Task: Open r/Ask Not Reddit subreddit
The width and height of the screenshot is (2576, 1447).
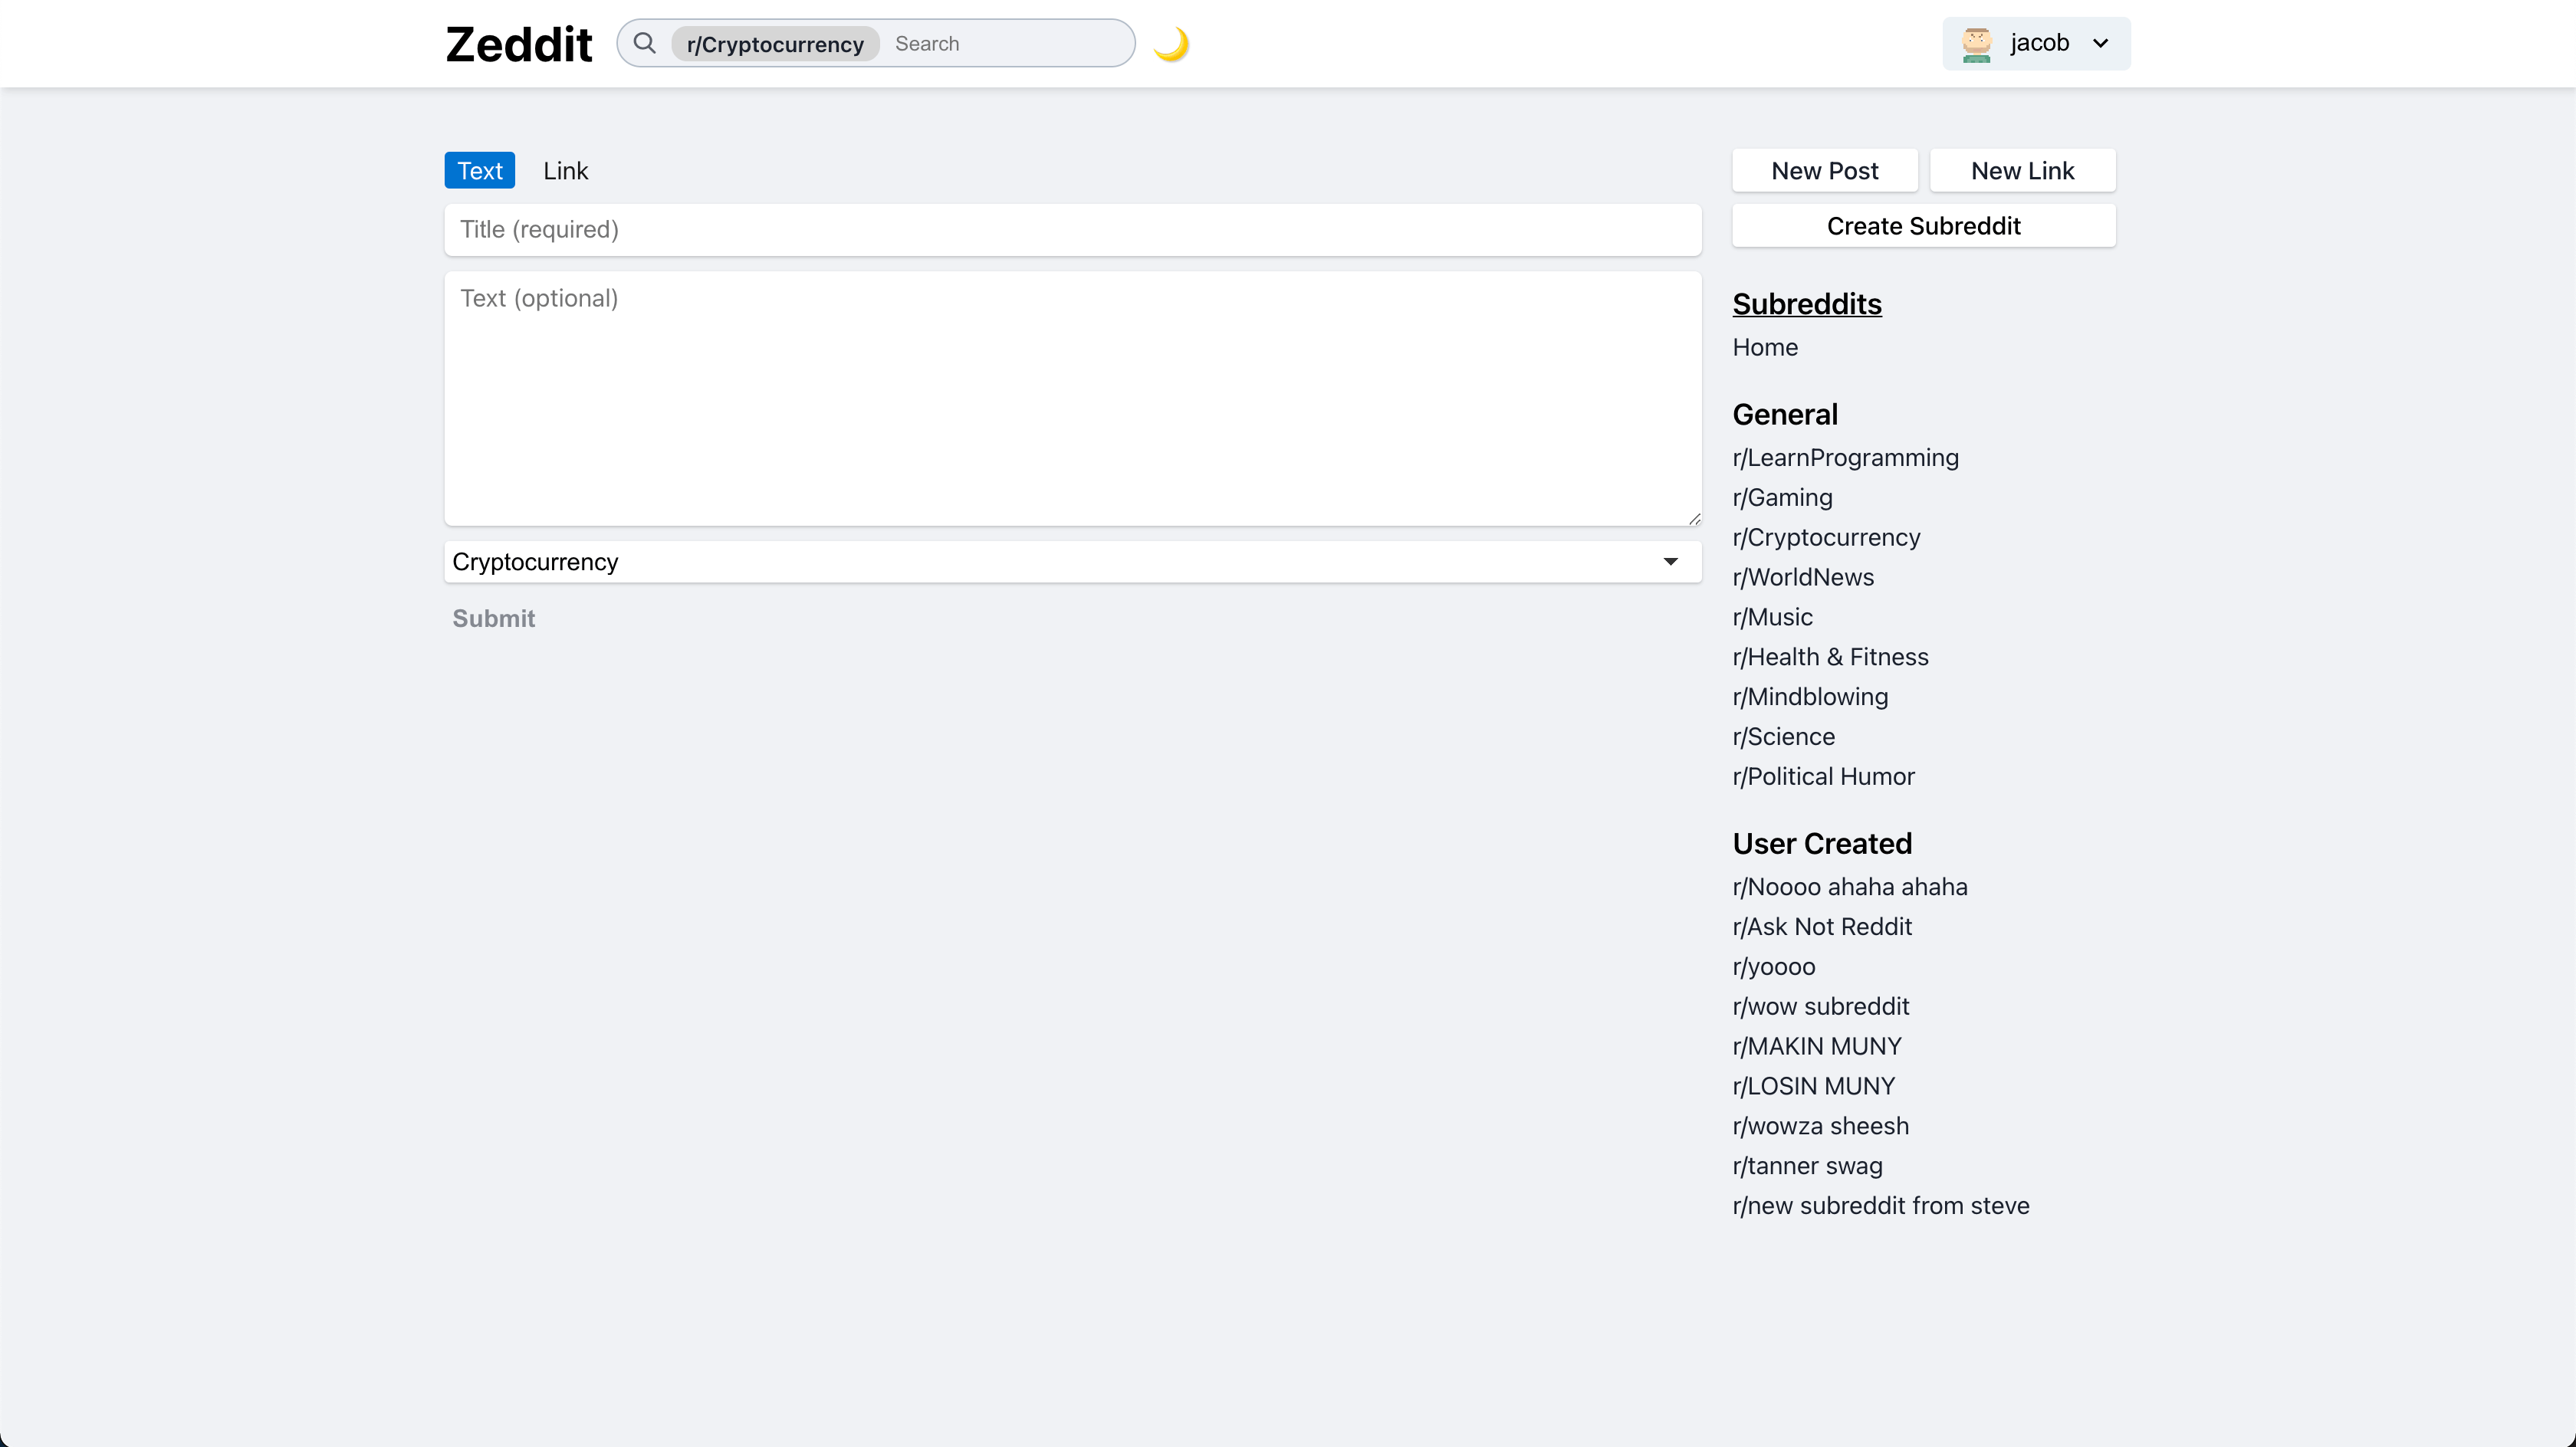Action: pos(1822,927)
